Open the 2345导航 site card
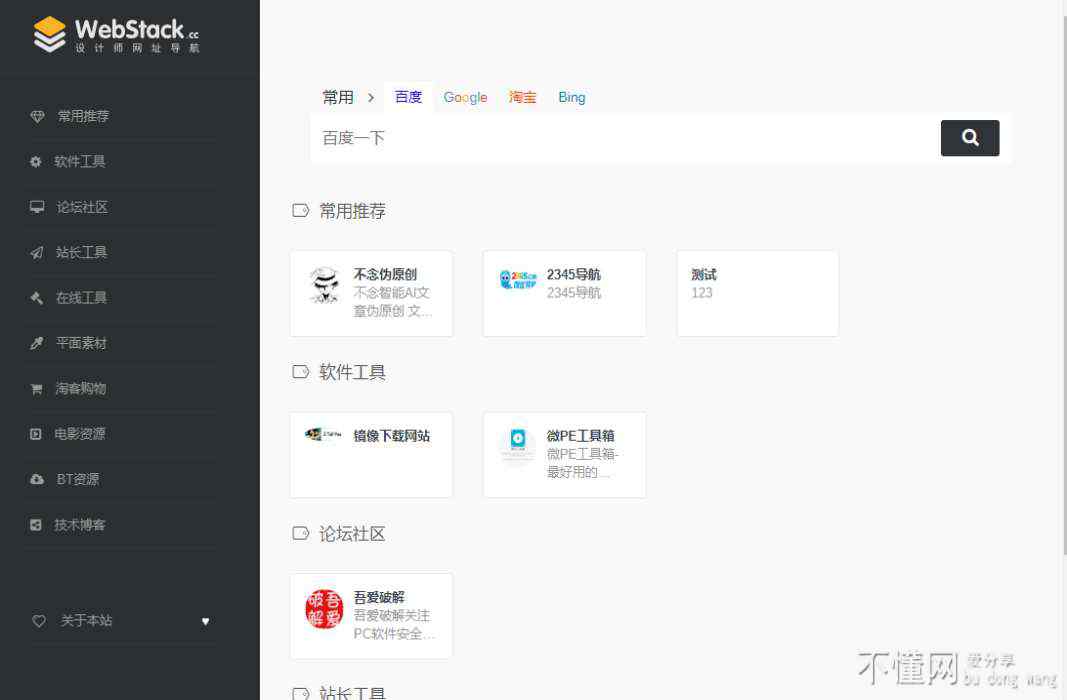Screen dimensions: 1067x700 tap(564, 293)
